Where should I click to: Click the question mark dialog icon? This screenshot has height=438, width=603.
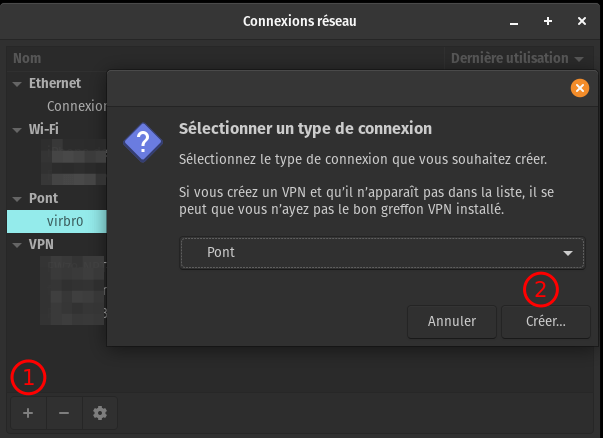pos(143,142)
